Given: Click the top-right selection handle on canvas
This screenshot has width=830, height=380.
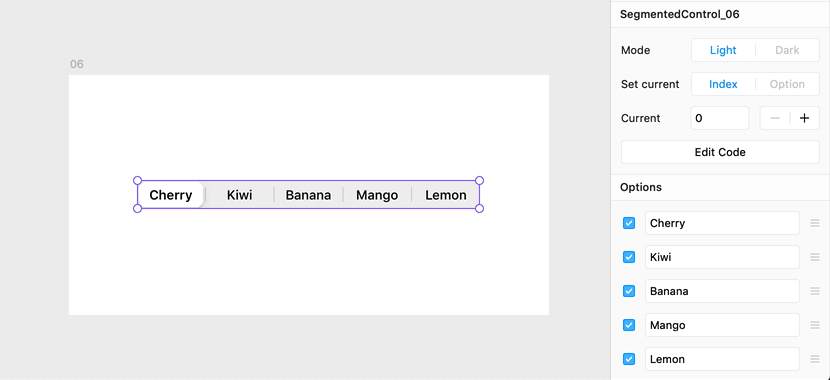Looking at the screenshot, I should click(480, 180).
